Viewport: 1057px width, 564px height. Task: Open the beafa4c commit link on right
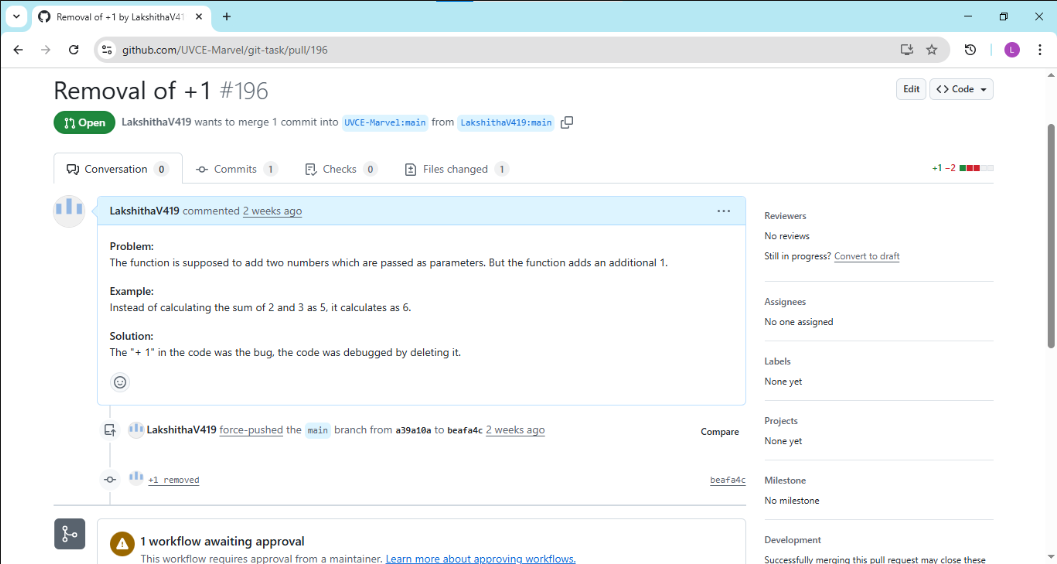(727, 480)
